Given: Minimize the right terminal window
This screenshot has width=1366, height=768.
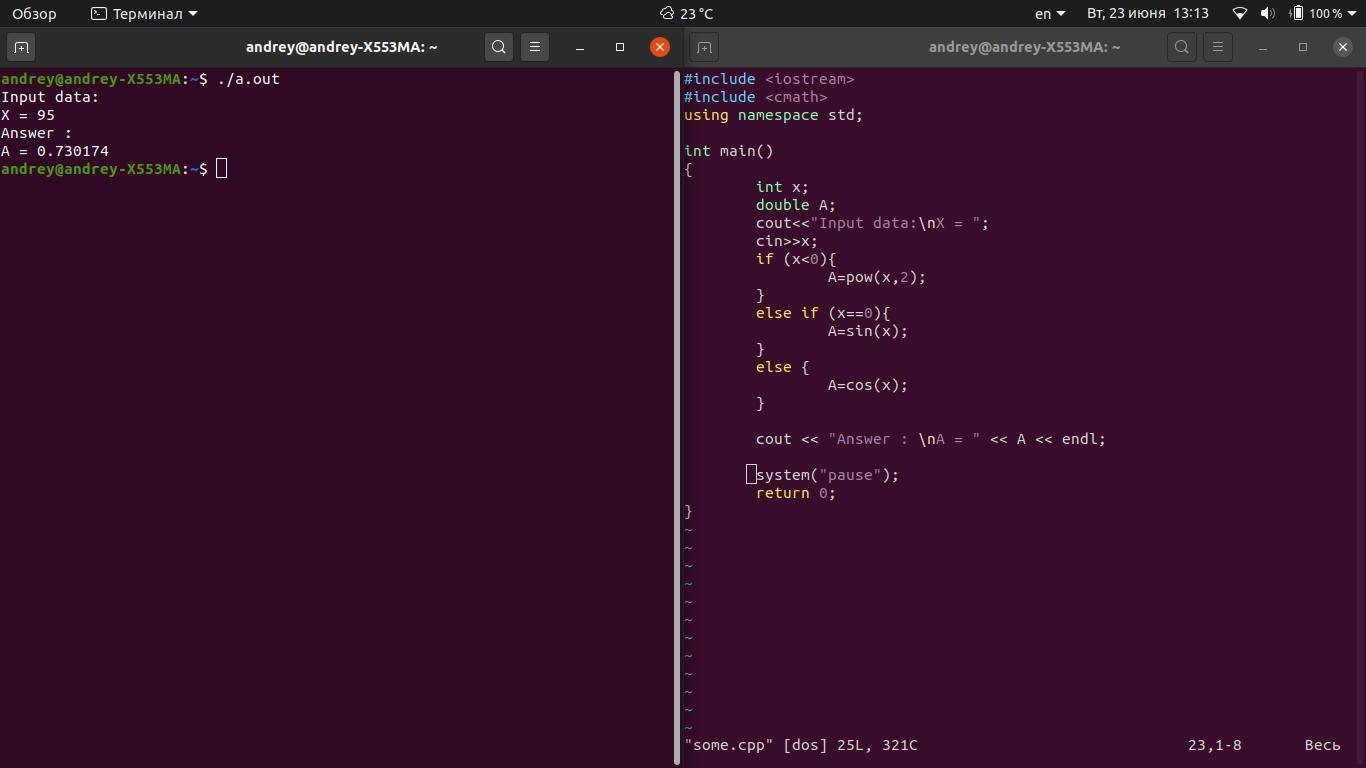Looking at the screenshot, I should 1263,47.
